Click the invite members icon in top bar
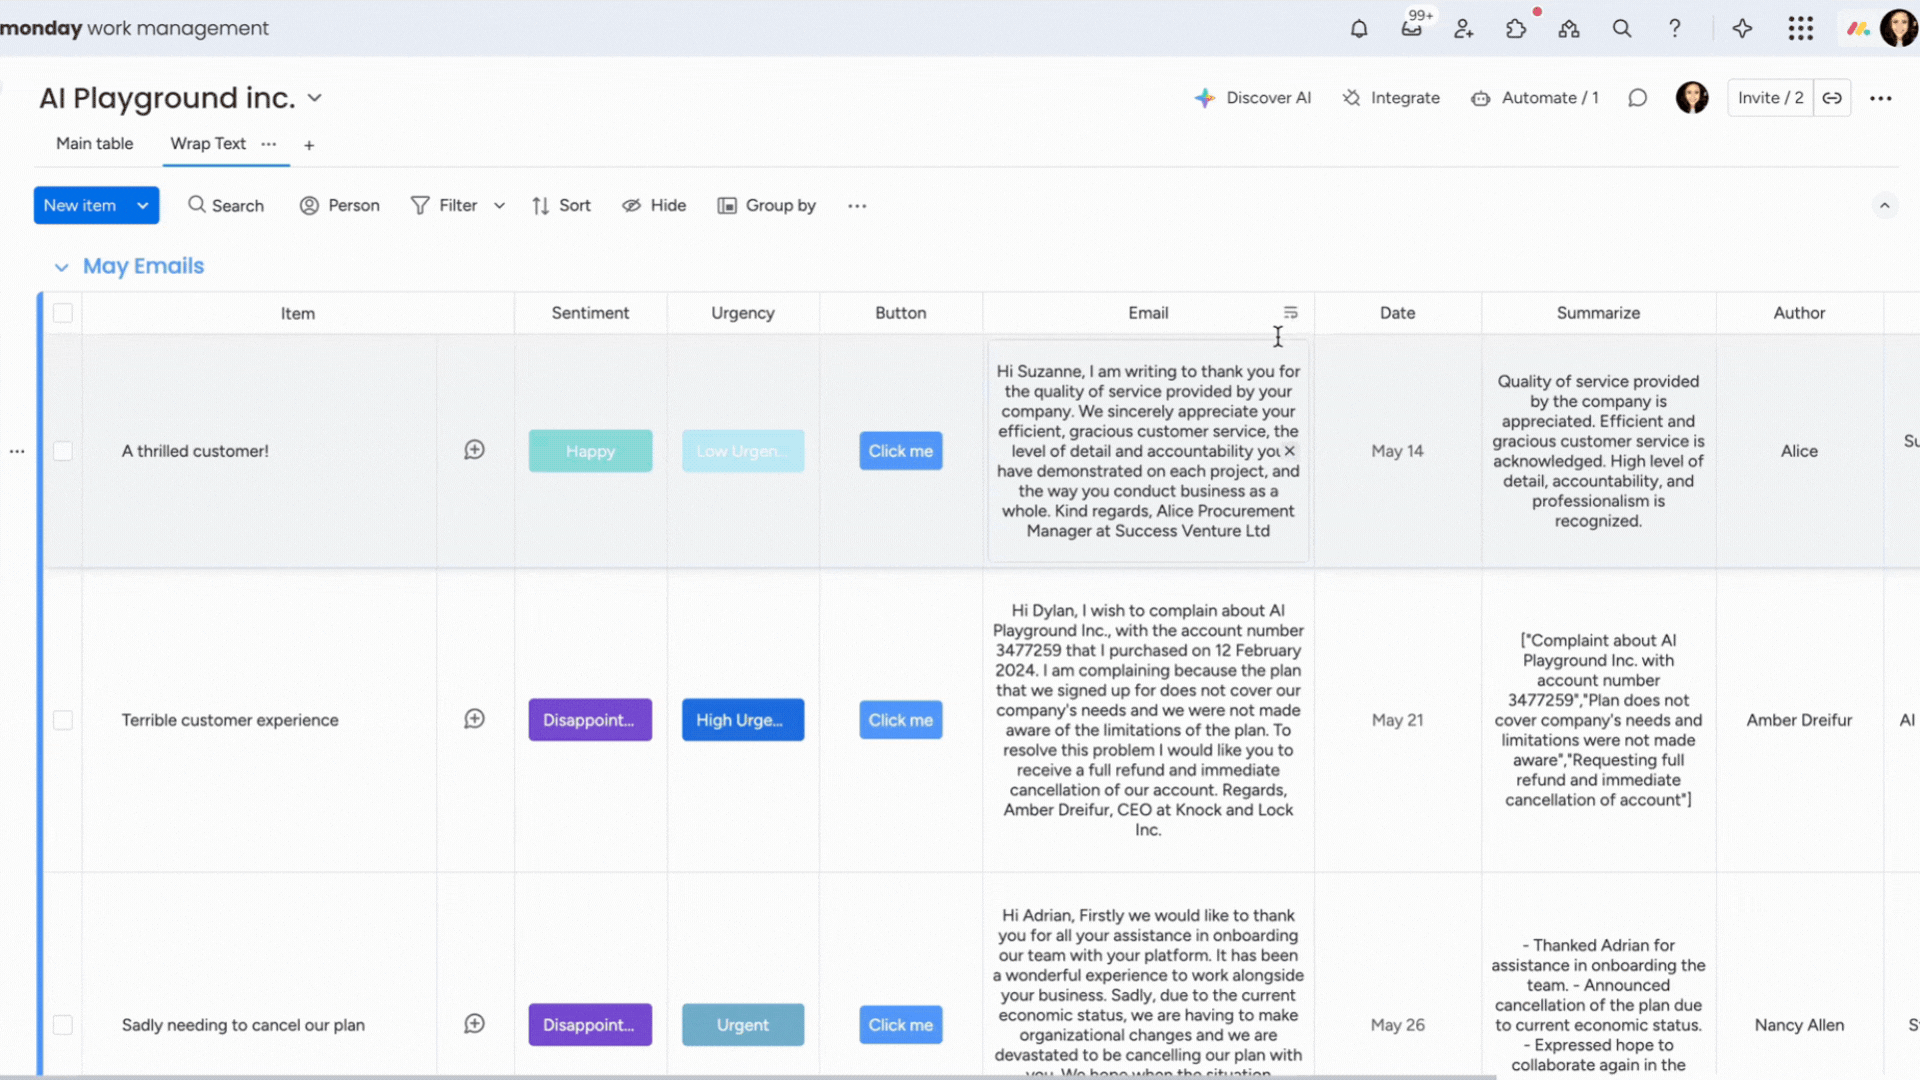The image size is (1920, 1080). point(1464,28)
